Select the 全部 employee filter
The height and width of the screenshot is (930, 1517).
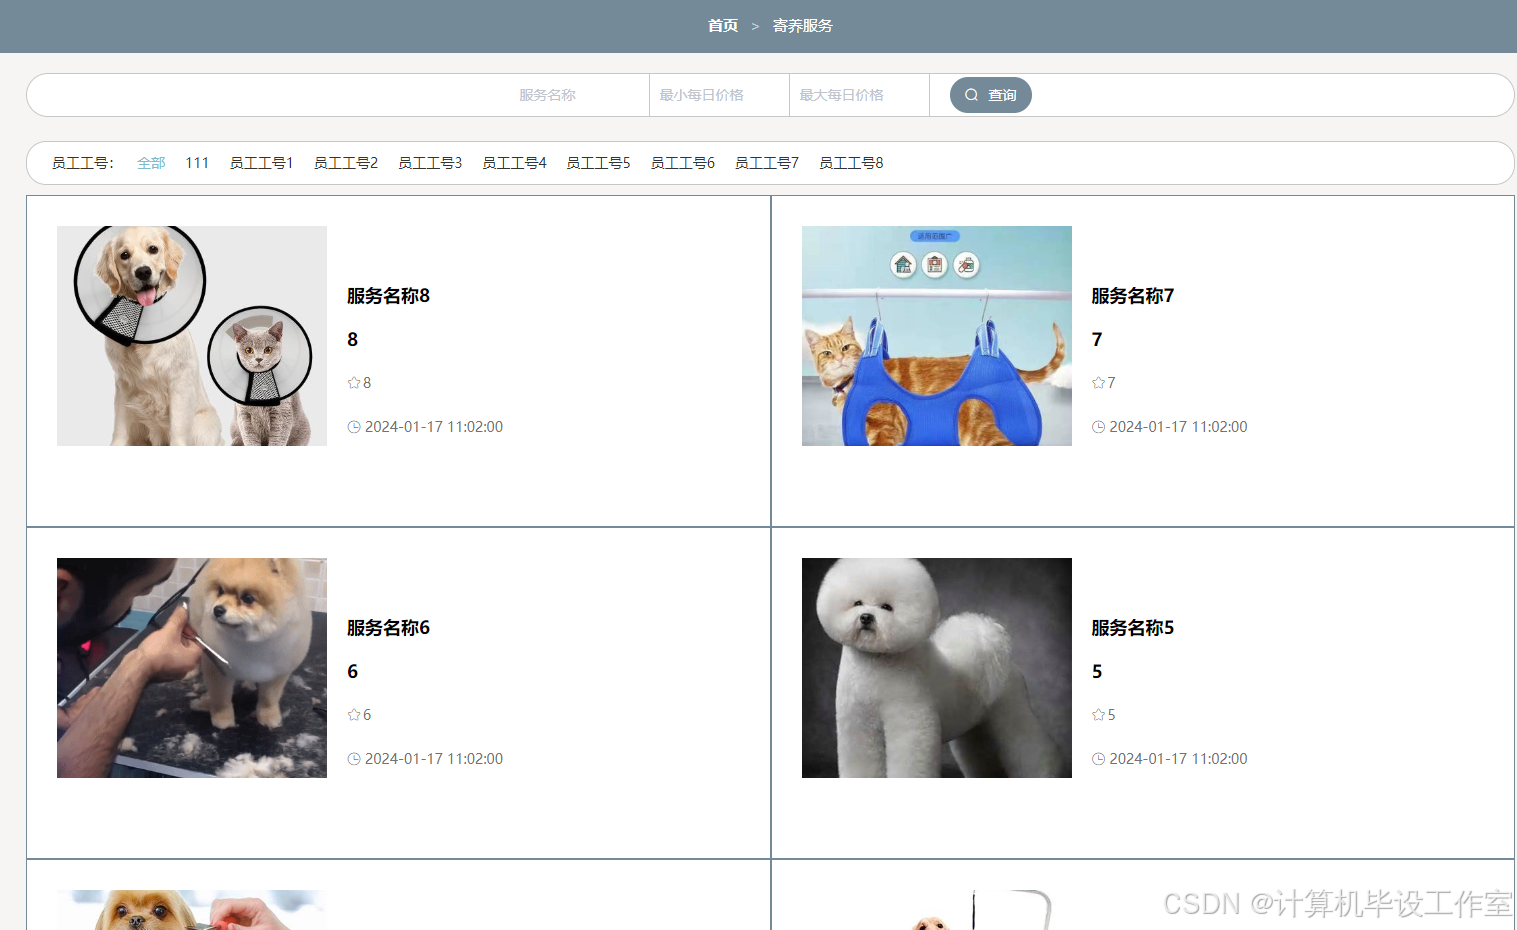point(151,163)
